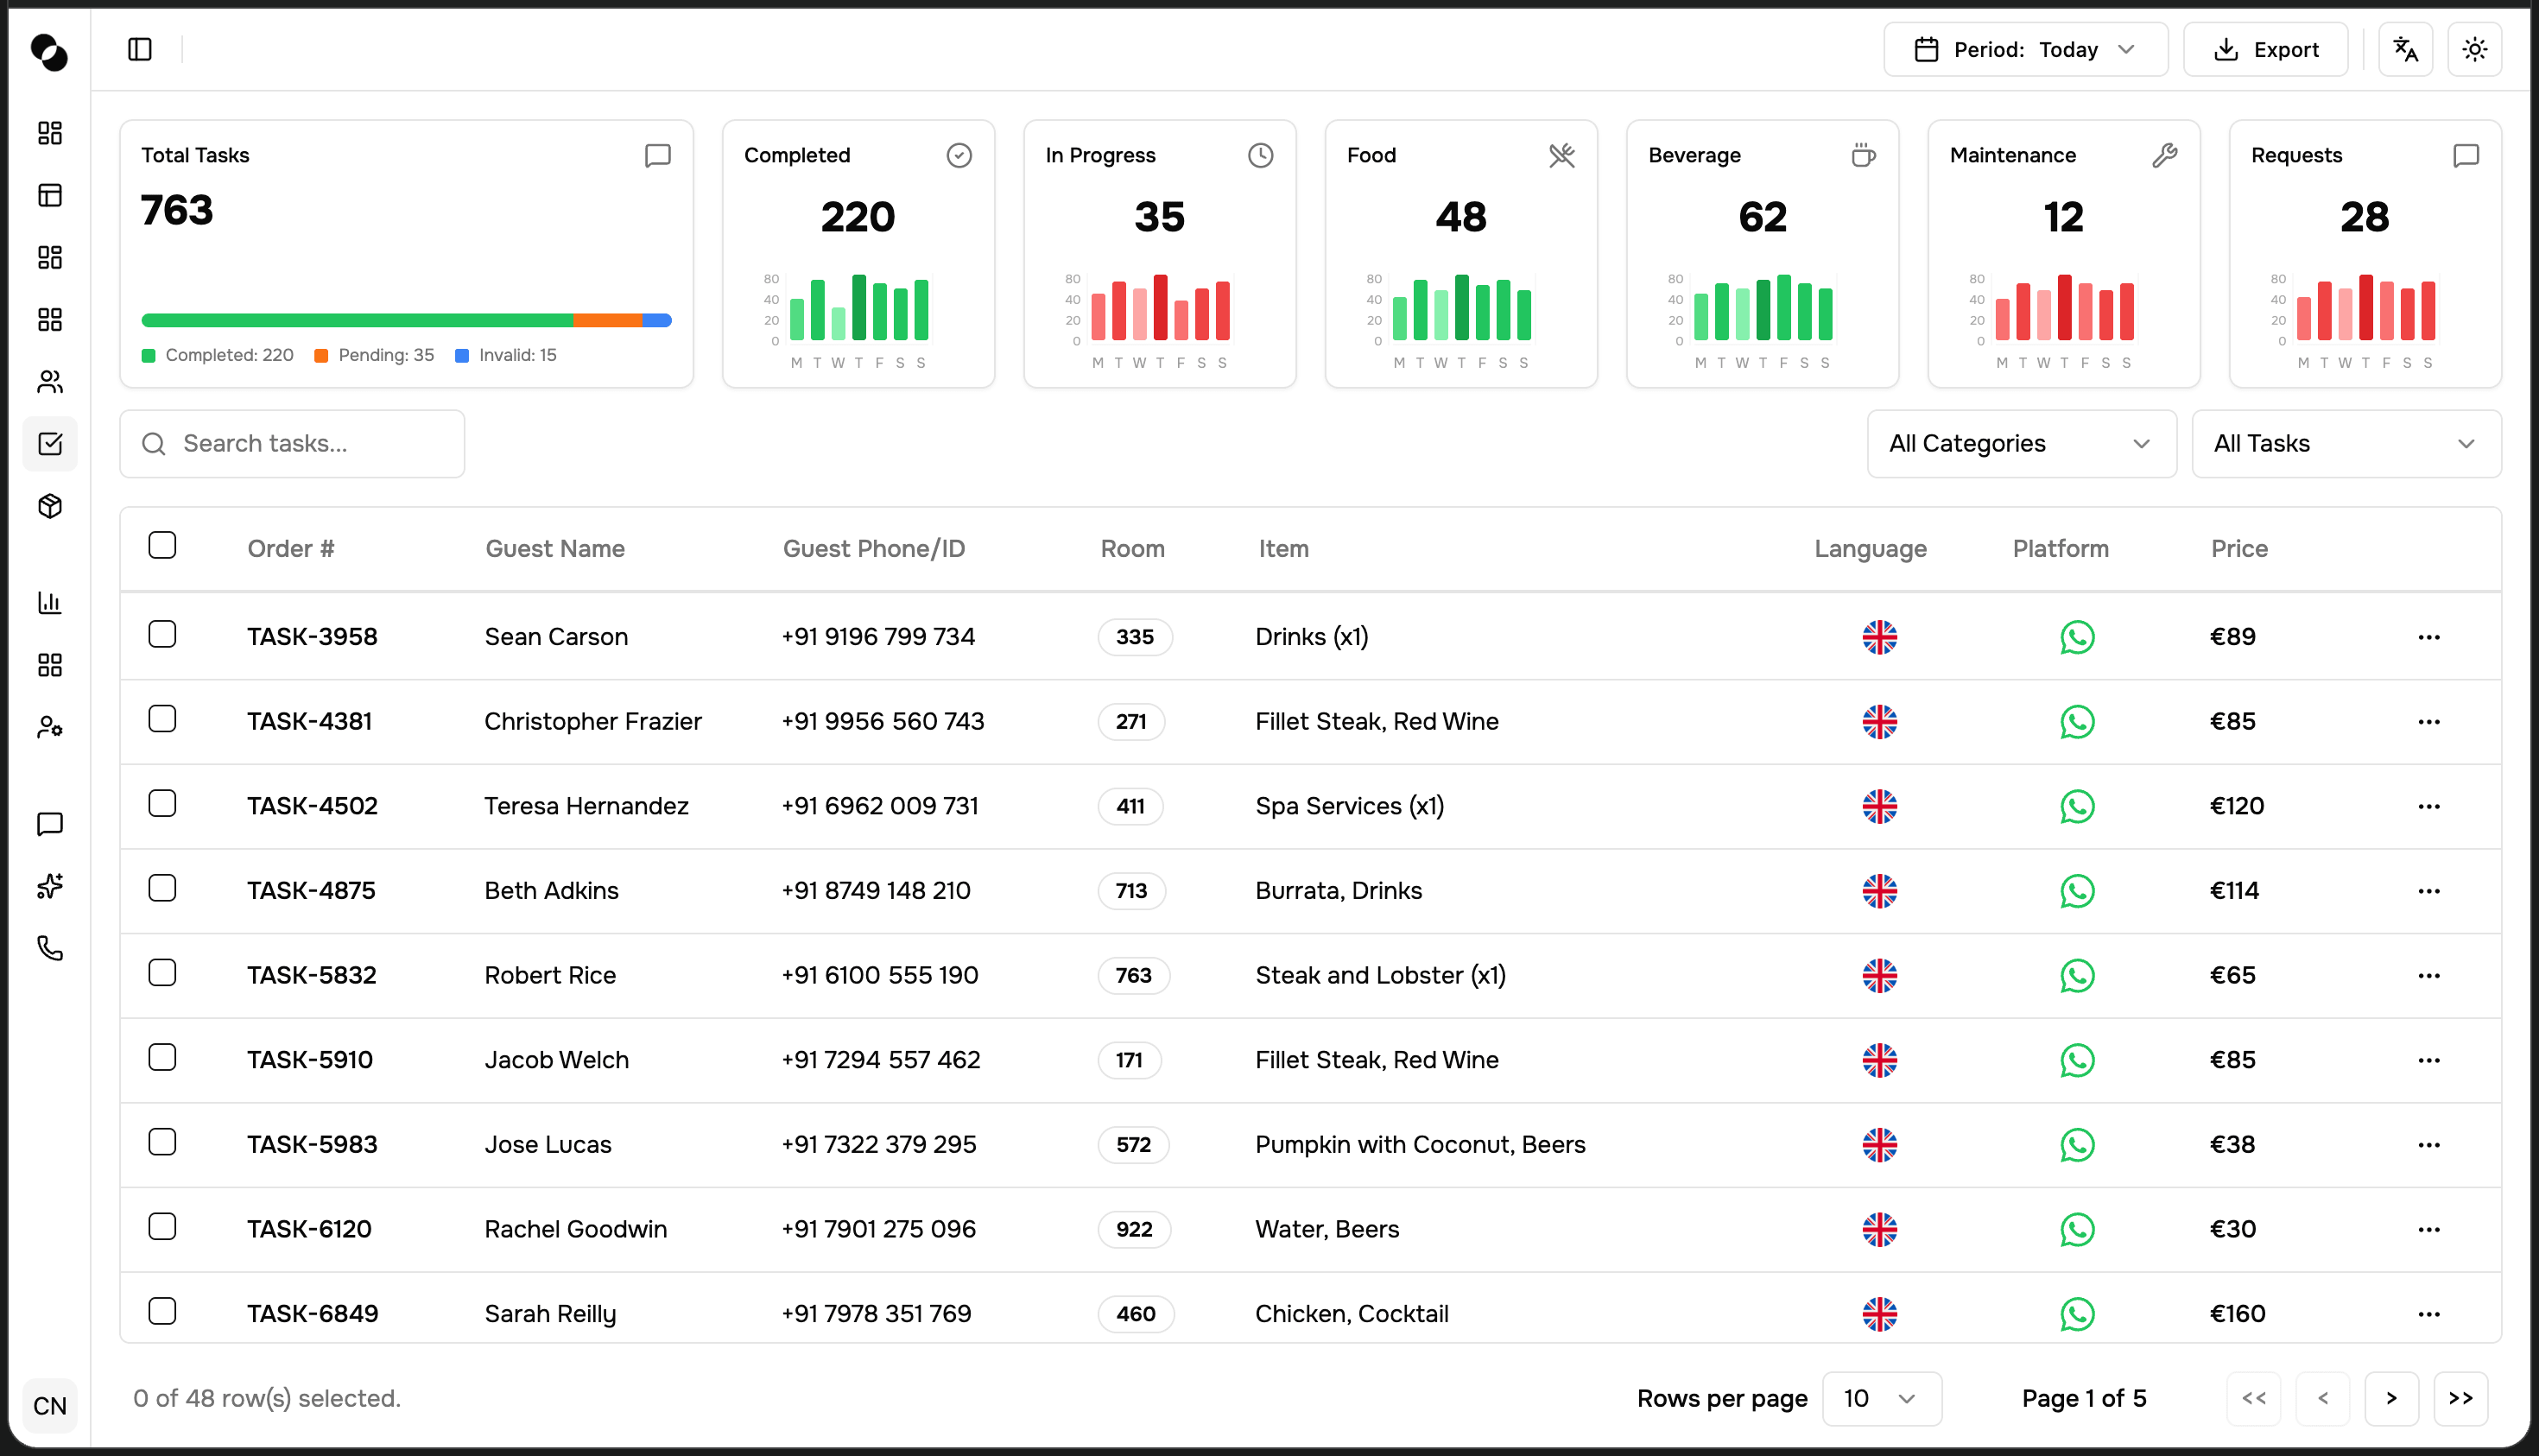2539x1456 pixels.
Task: Click the language translate icon
Action: pos(2405,49)
